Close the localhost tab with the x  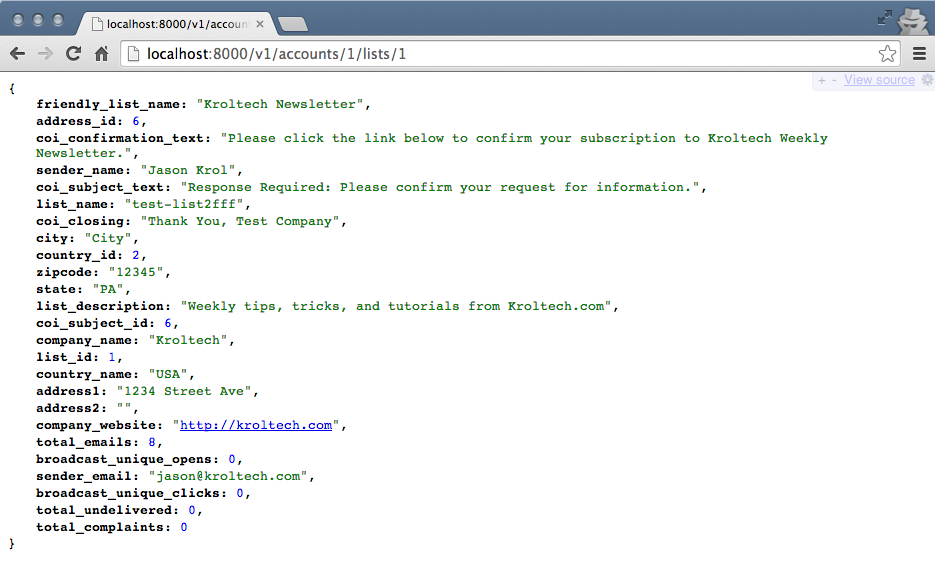point(260,24)
